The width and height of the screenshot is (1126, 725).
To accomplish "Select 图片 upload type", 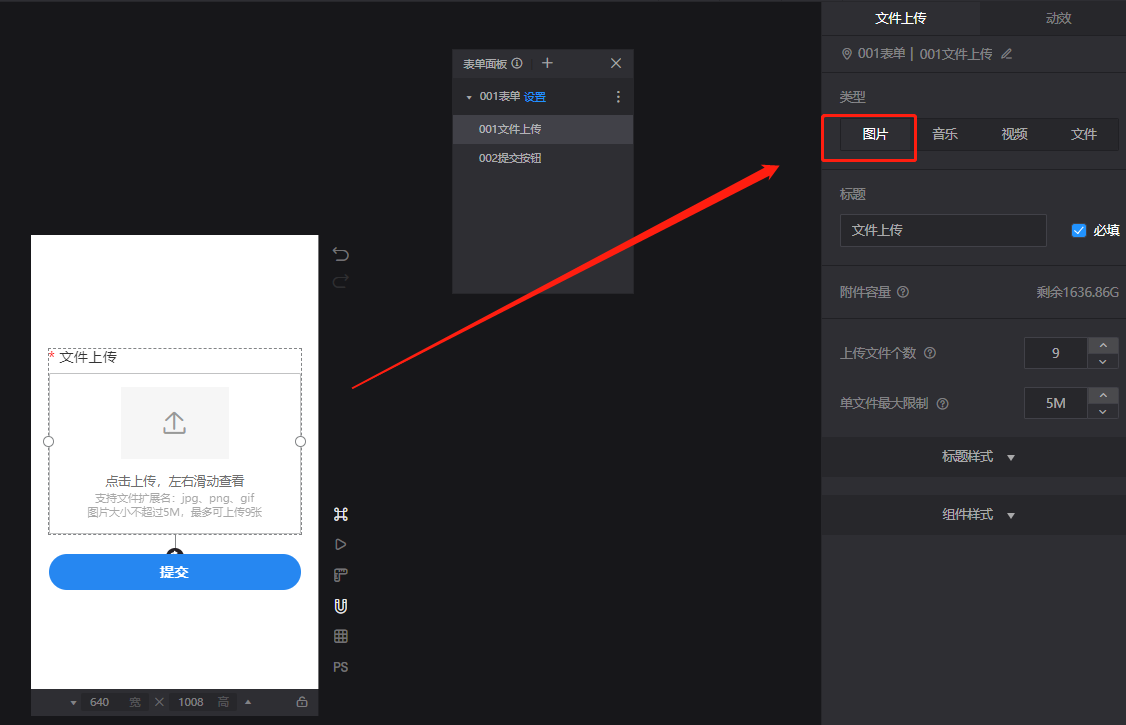I will coord(875,134).
